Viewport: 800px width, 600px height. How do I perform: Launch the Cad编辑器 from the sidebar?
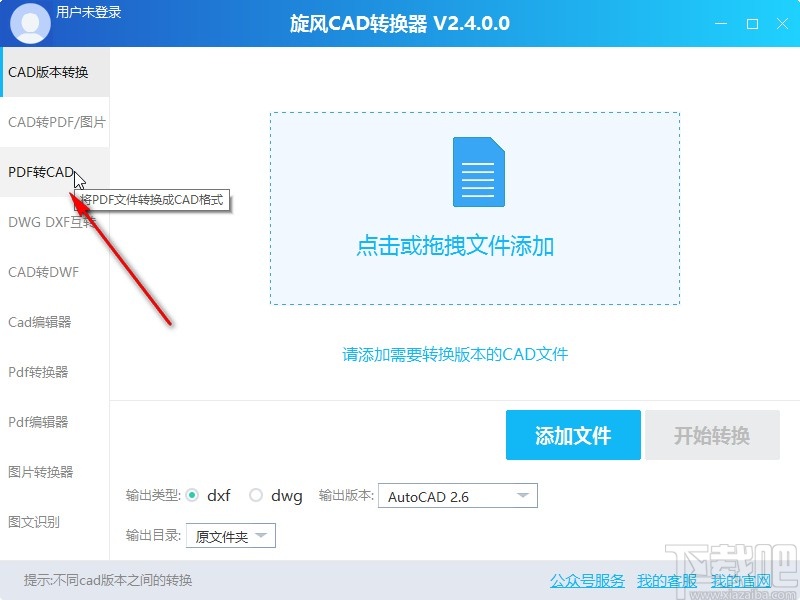click(38, 322)
